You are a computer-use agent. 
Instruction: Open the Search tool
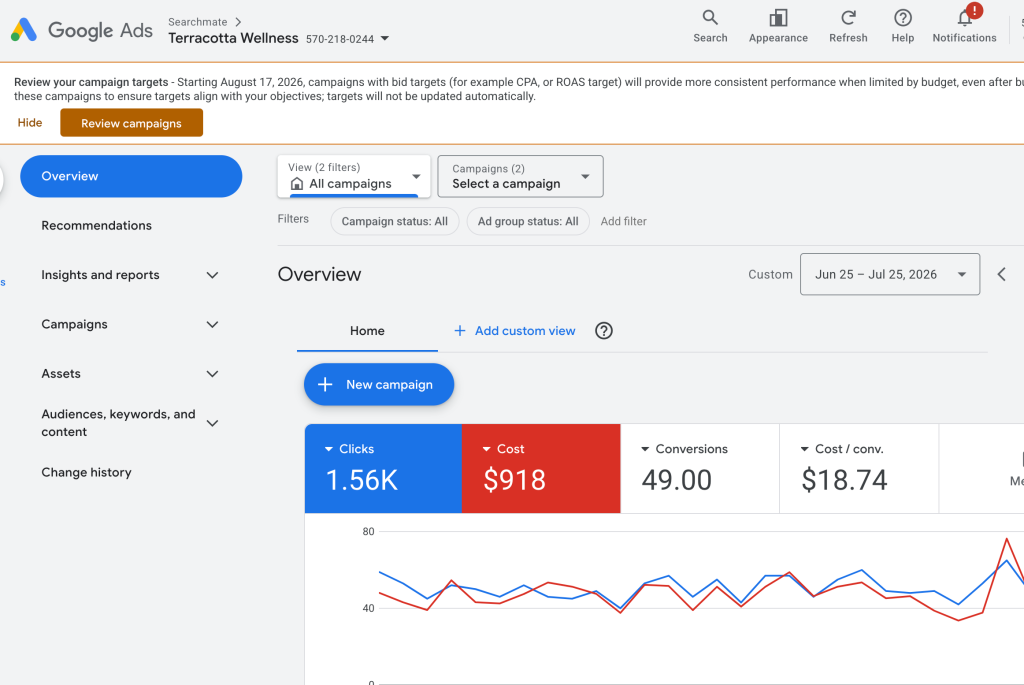(710, 26)
